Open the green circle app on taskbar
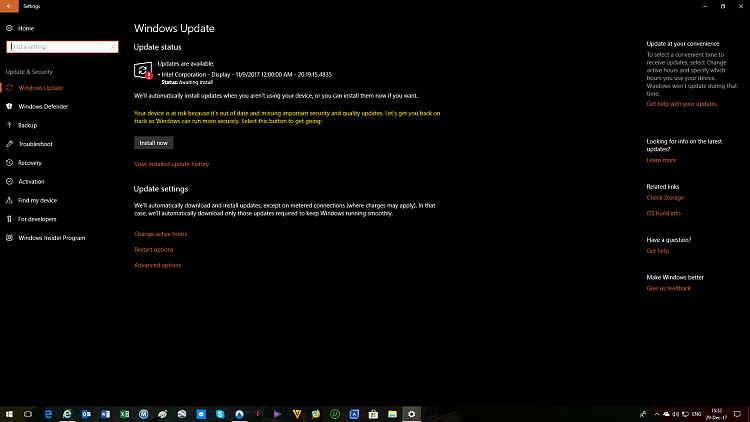This screenshot has width=750, height=422. [x=335, y=414]
